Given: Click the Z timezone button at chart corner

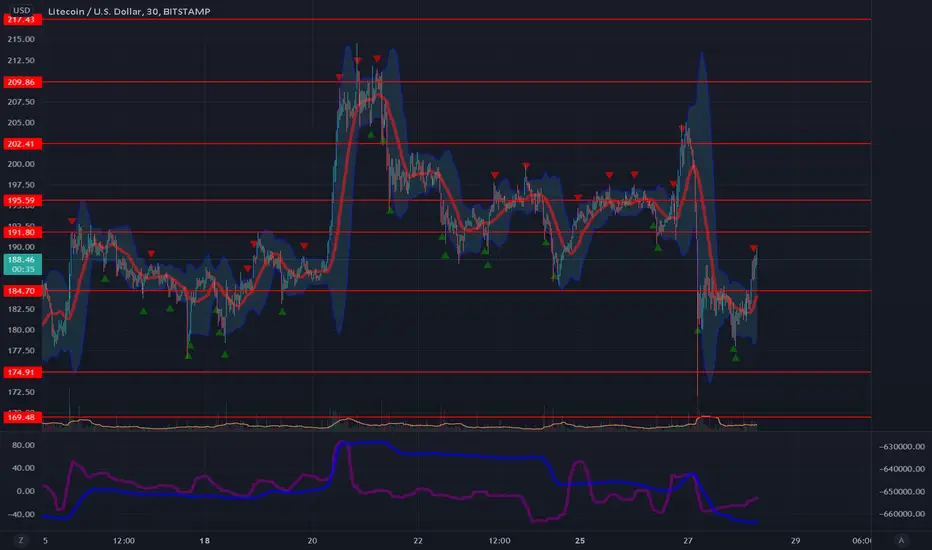Looking at the screenshot, I should [x=21, y=540].
